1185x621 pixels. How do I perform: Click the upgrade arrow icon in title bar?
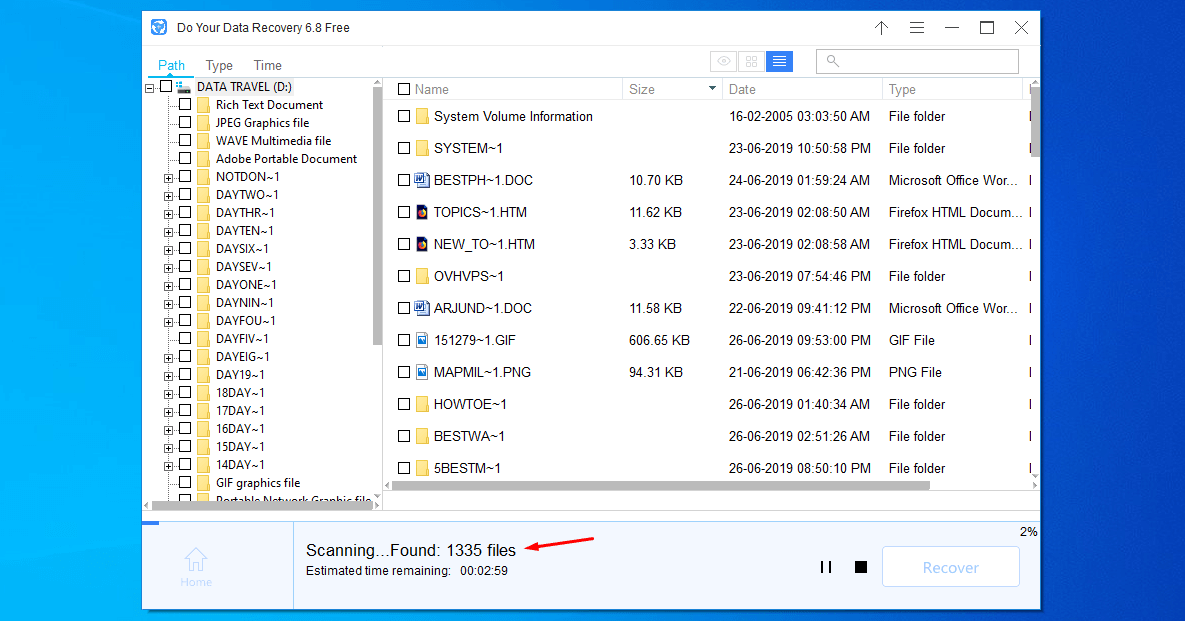[881, 28]
